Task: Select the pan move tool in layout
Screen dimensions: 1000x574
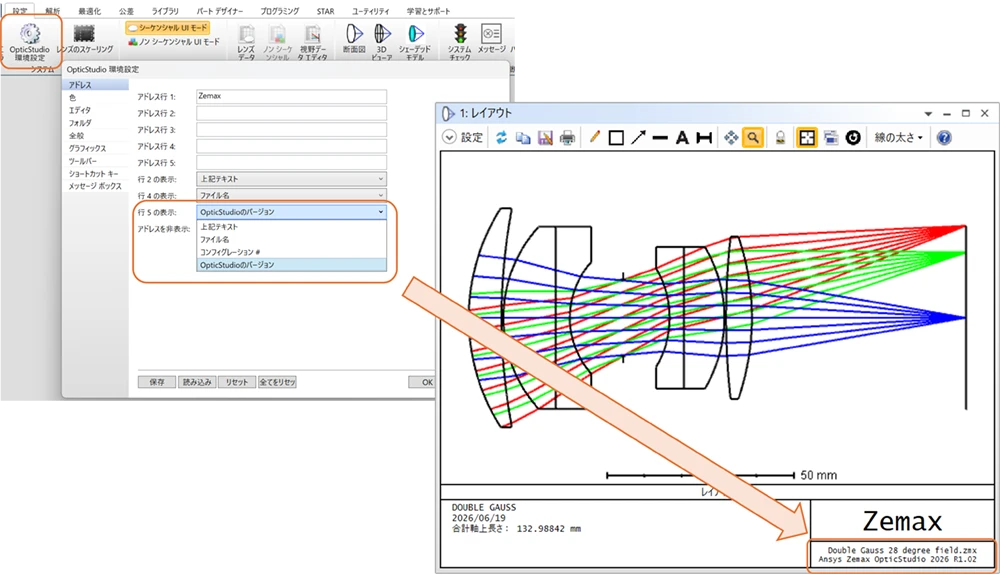Action: click(x=731, y=137)
